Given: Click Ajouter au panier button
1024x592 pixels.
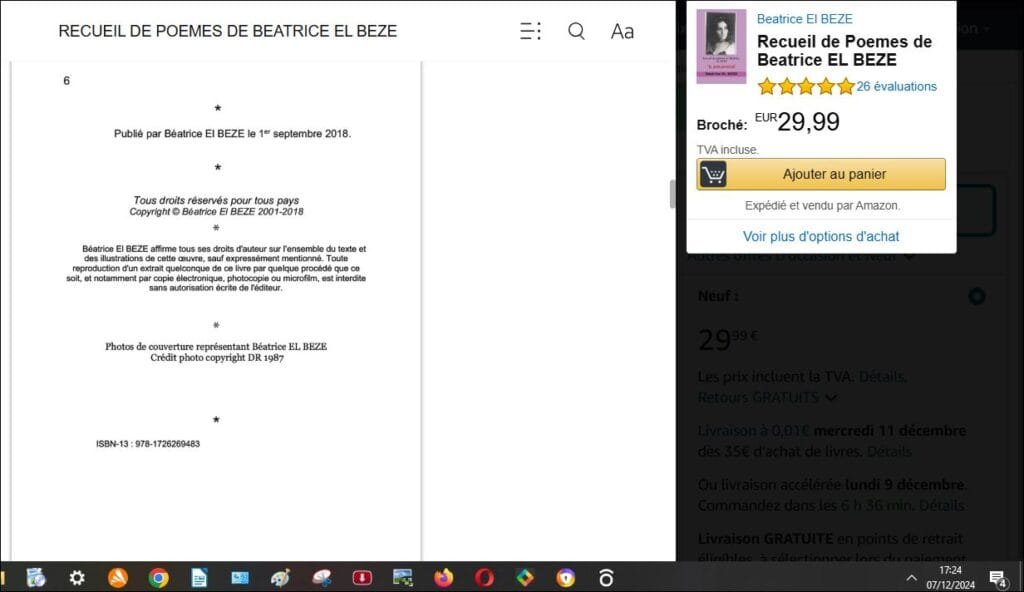Looking at the screenshot, I should click(x=821, y=174).
